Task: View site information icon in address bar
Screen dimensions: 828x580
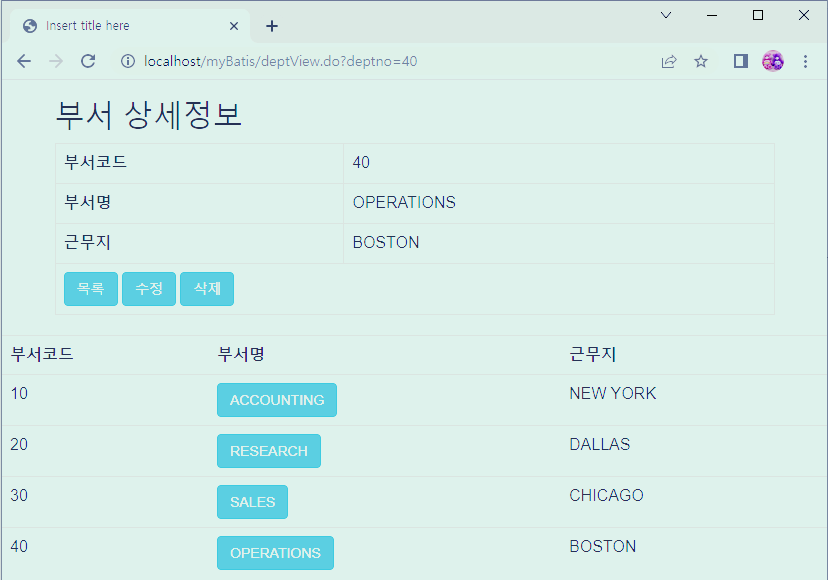Action: (128, 61)
